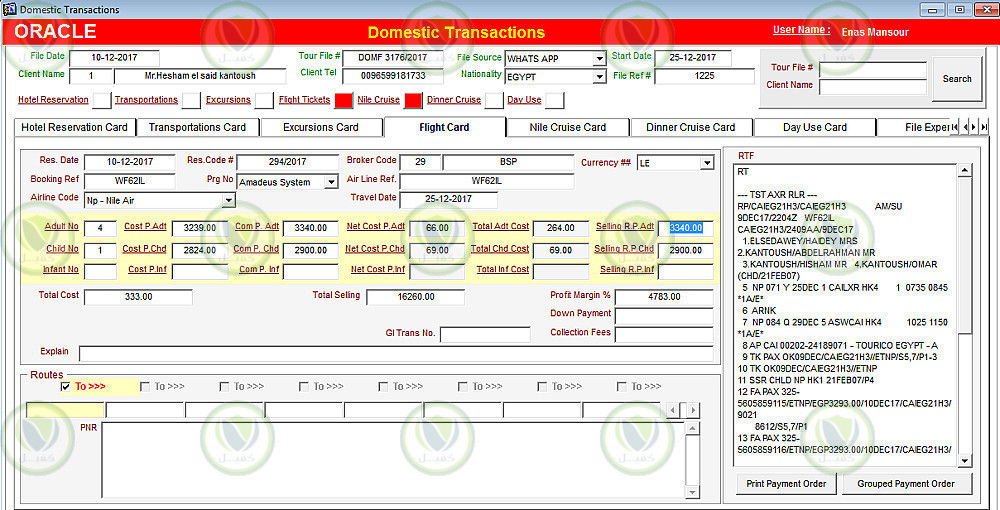Toggle the Day Use checkbox

(x=555, y=100)
